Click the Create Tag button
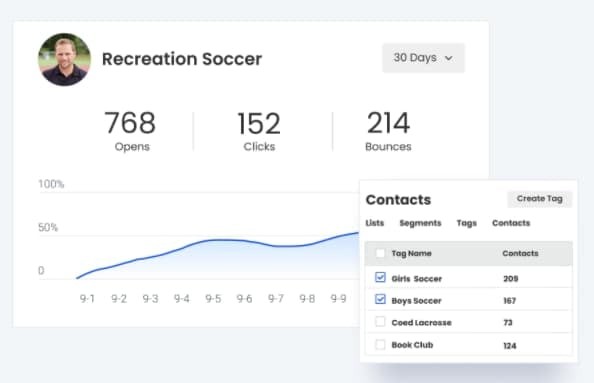Image resolution: width=594 pixels, height=383 pixels. (x=539, y=199)
